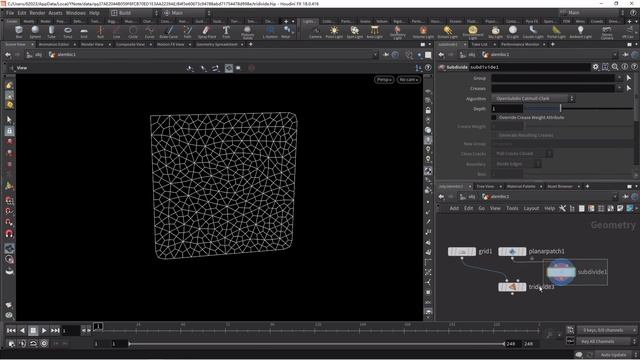The width and height of the screenshot is (640, 360).
Task: Open the viewport View tool label
Action: click(22, 68)
